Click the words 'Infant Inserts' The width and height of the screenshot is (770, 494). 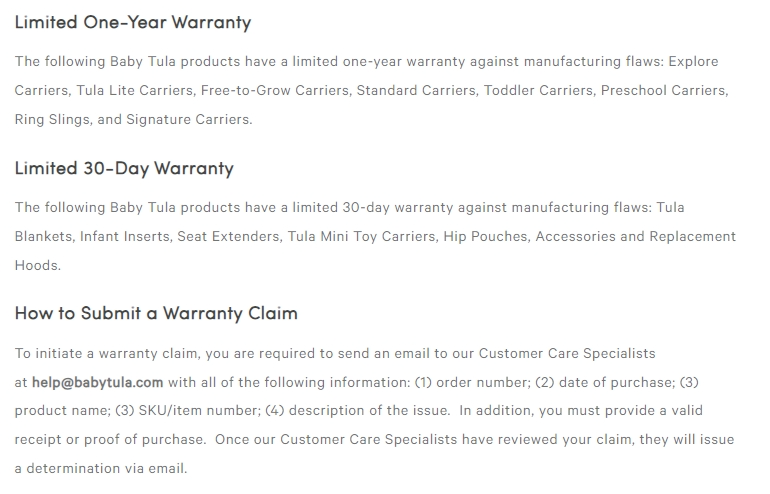coord(125,236)
